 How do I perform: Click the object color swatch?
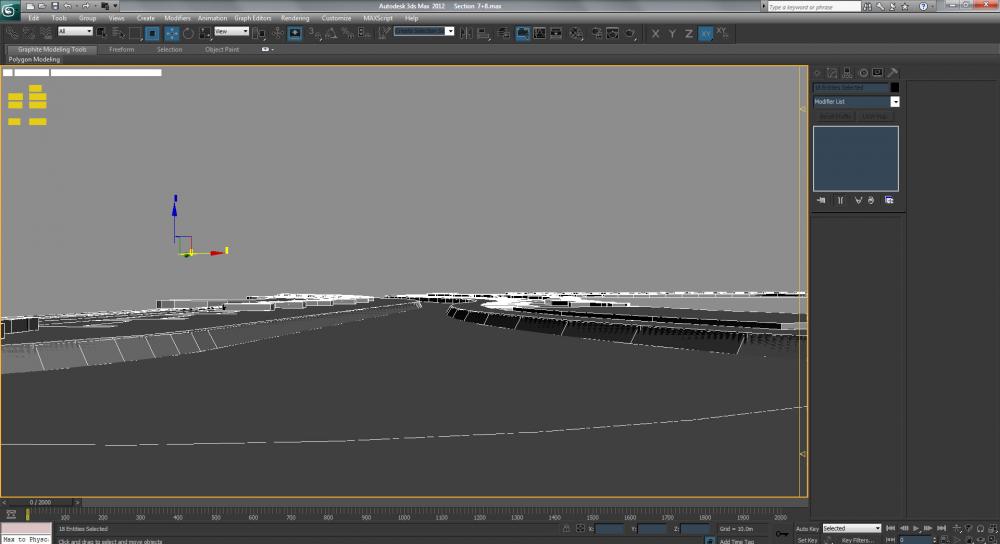tap(894, 88)
